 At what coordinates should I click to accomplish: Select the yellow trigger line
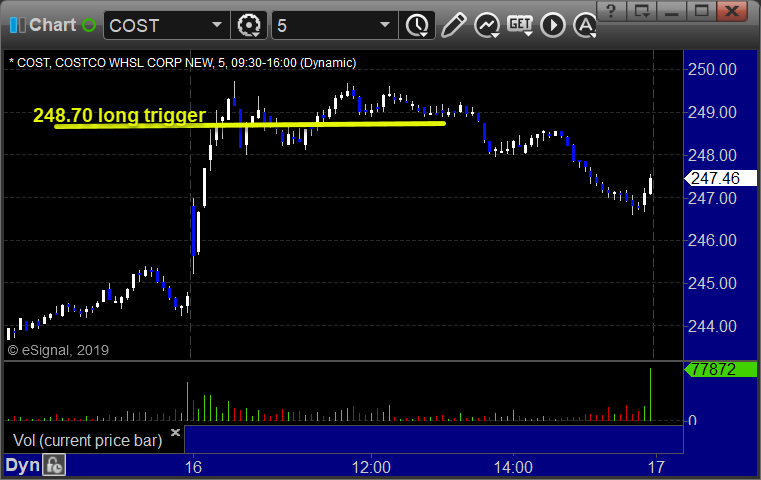(250, 125)
